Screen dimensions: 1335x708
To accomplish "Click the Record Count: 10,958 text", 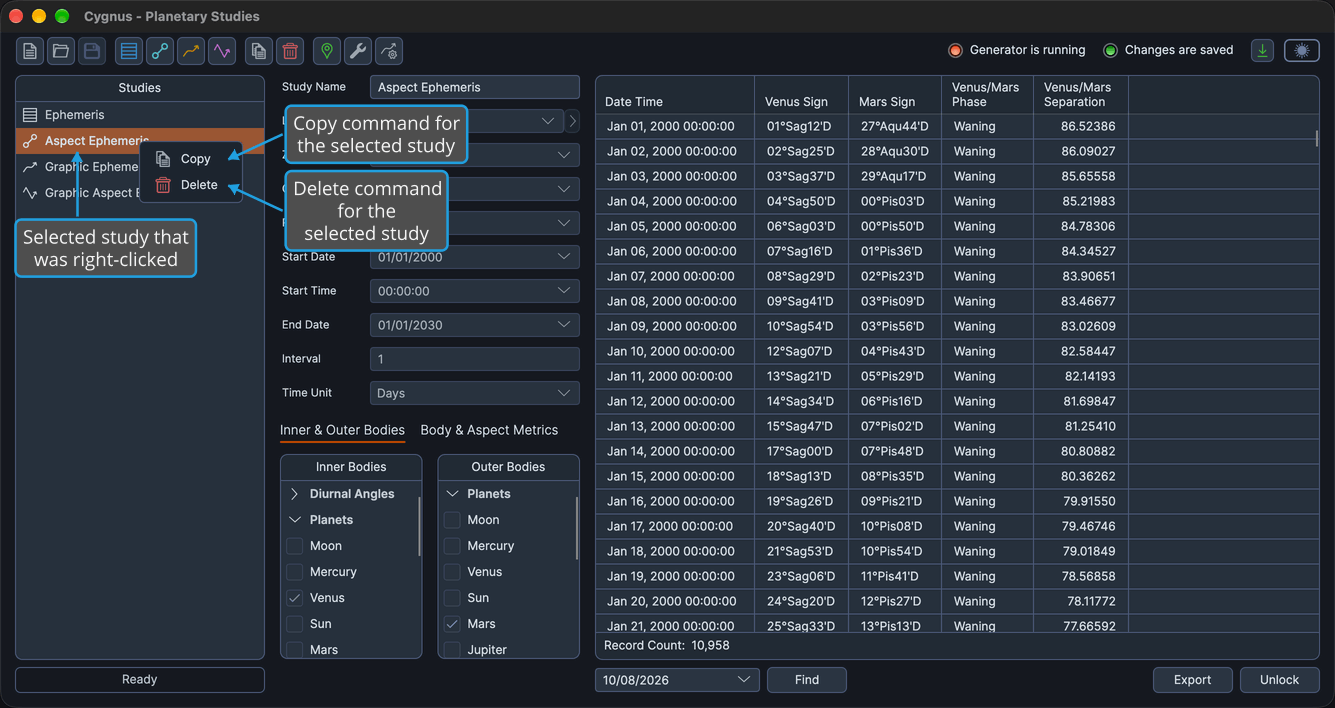I will [x=667, y=646].
